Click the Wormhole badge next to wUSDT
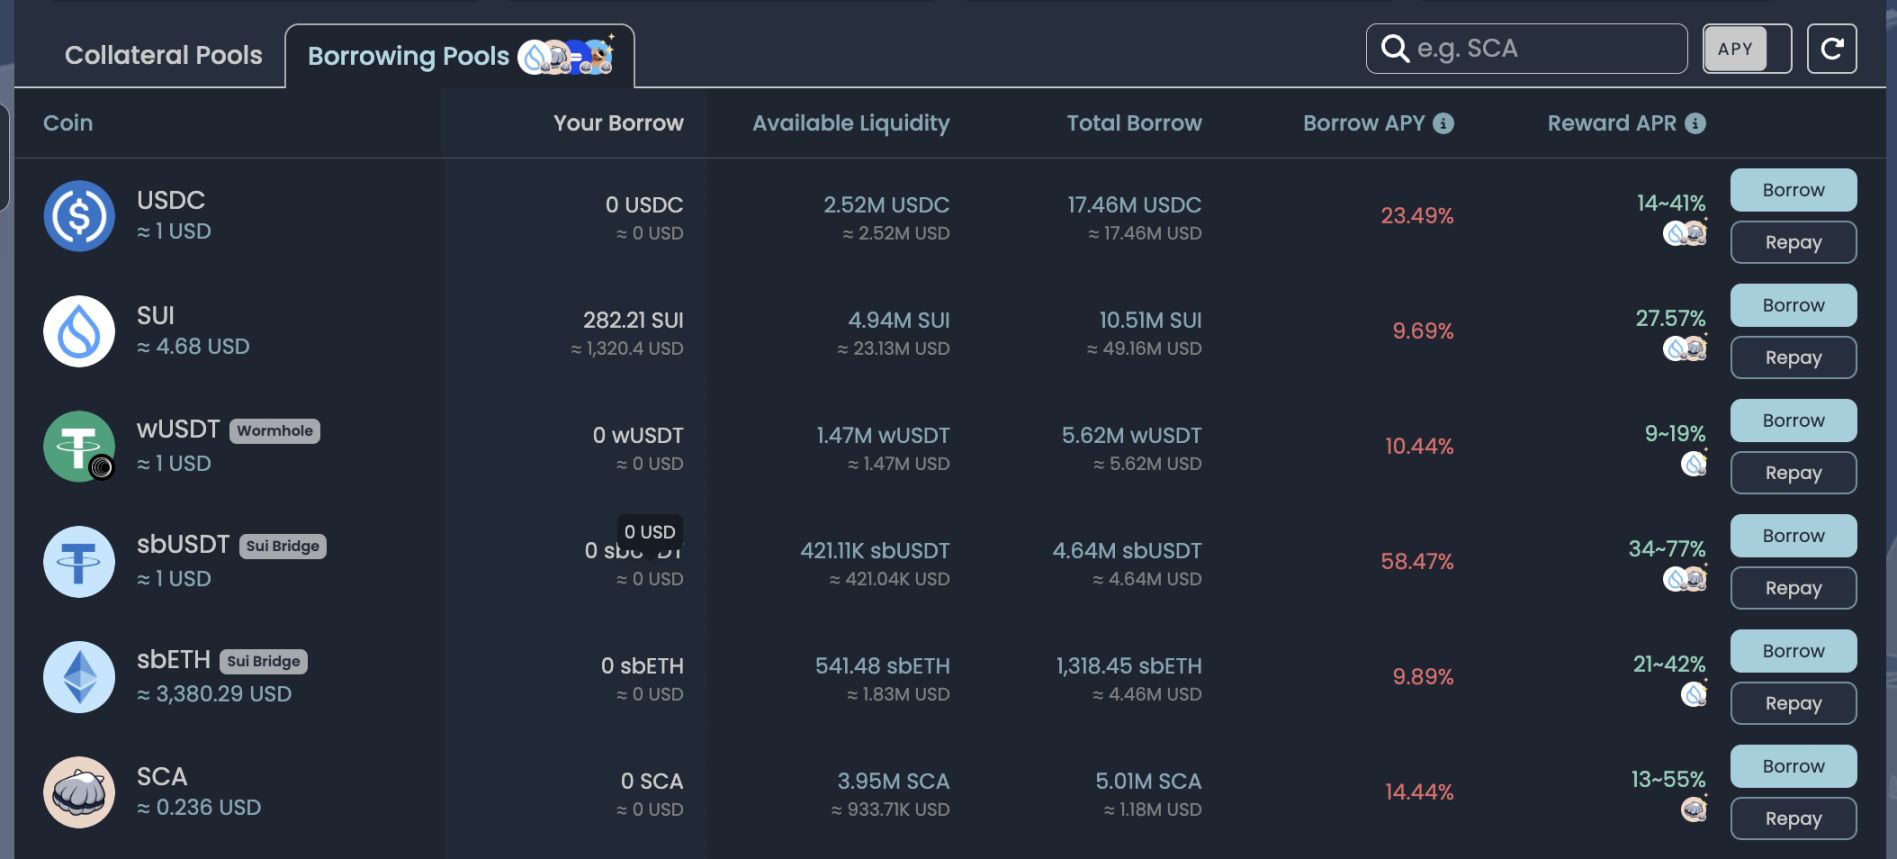Image resolution: width=1897 pixels, height=859 pixels. [x=275, y=431]
